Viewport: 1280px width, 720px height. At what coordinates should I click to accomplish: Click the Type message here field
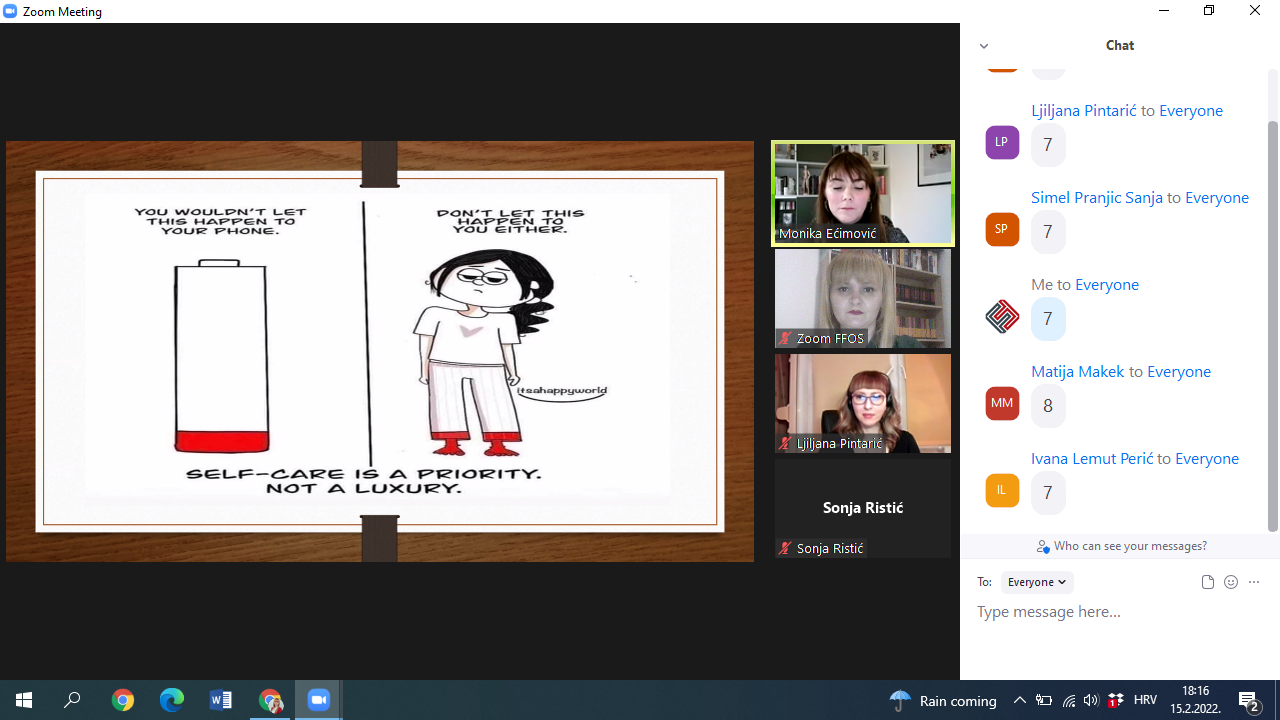click(x=1120, y=612)
